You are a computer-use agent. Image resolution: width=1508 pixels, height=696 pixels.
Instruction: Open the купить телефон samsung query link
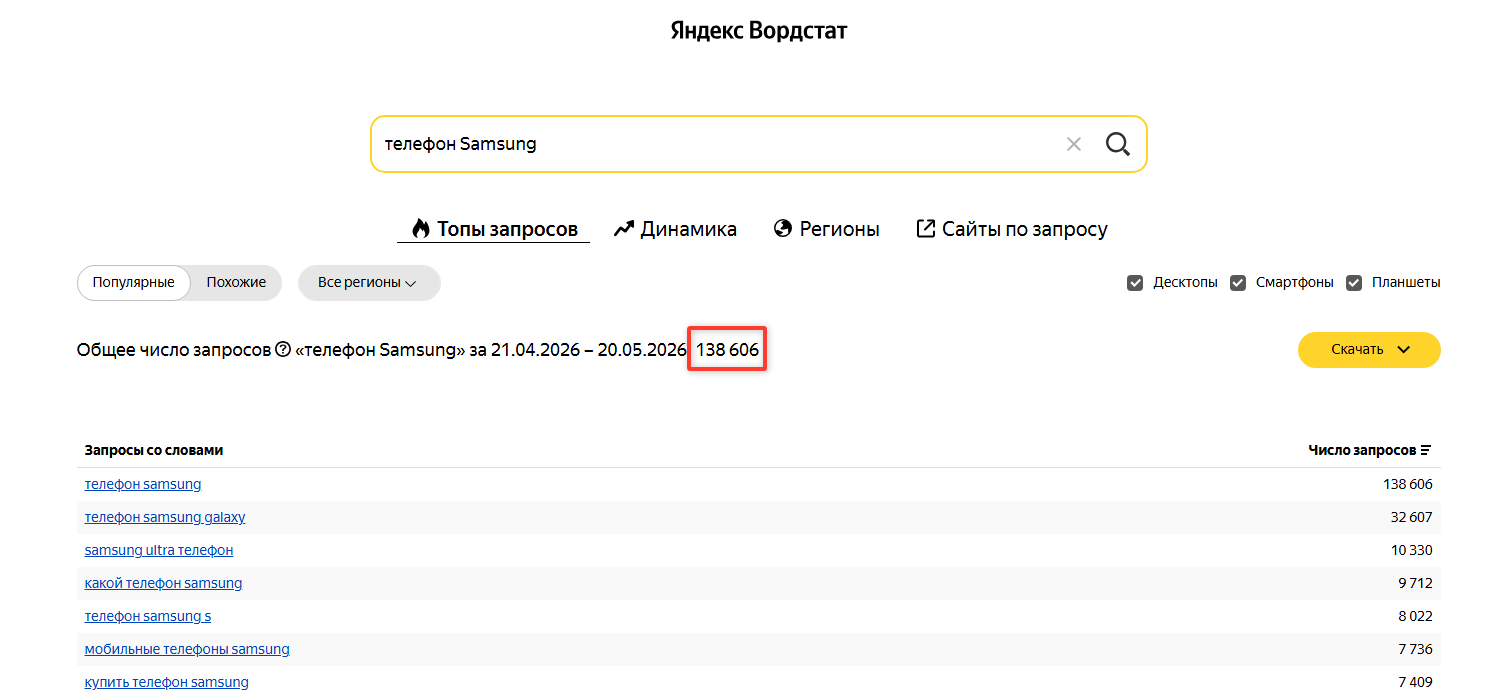pos(167,682)
